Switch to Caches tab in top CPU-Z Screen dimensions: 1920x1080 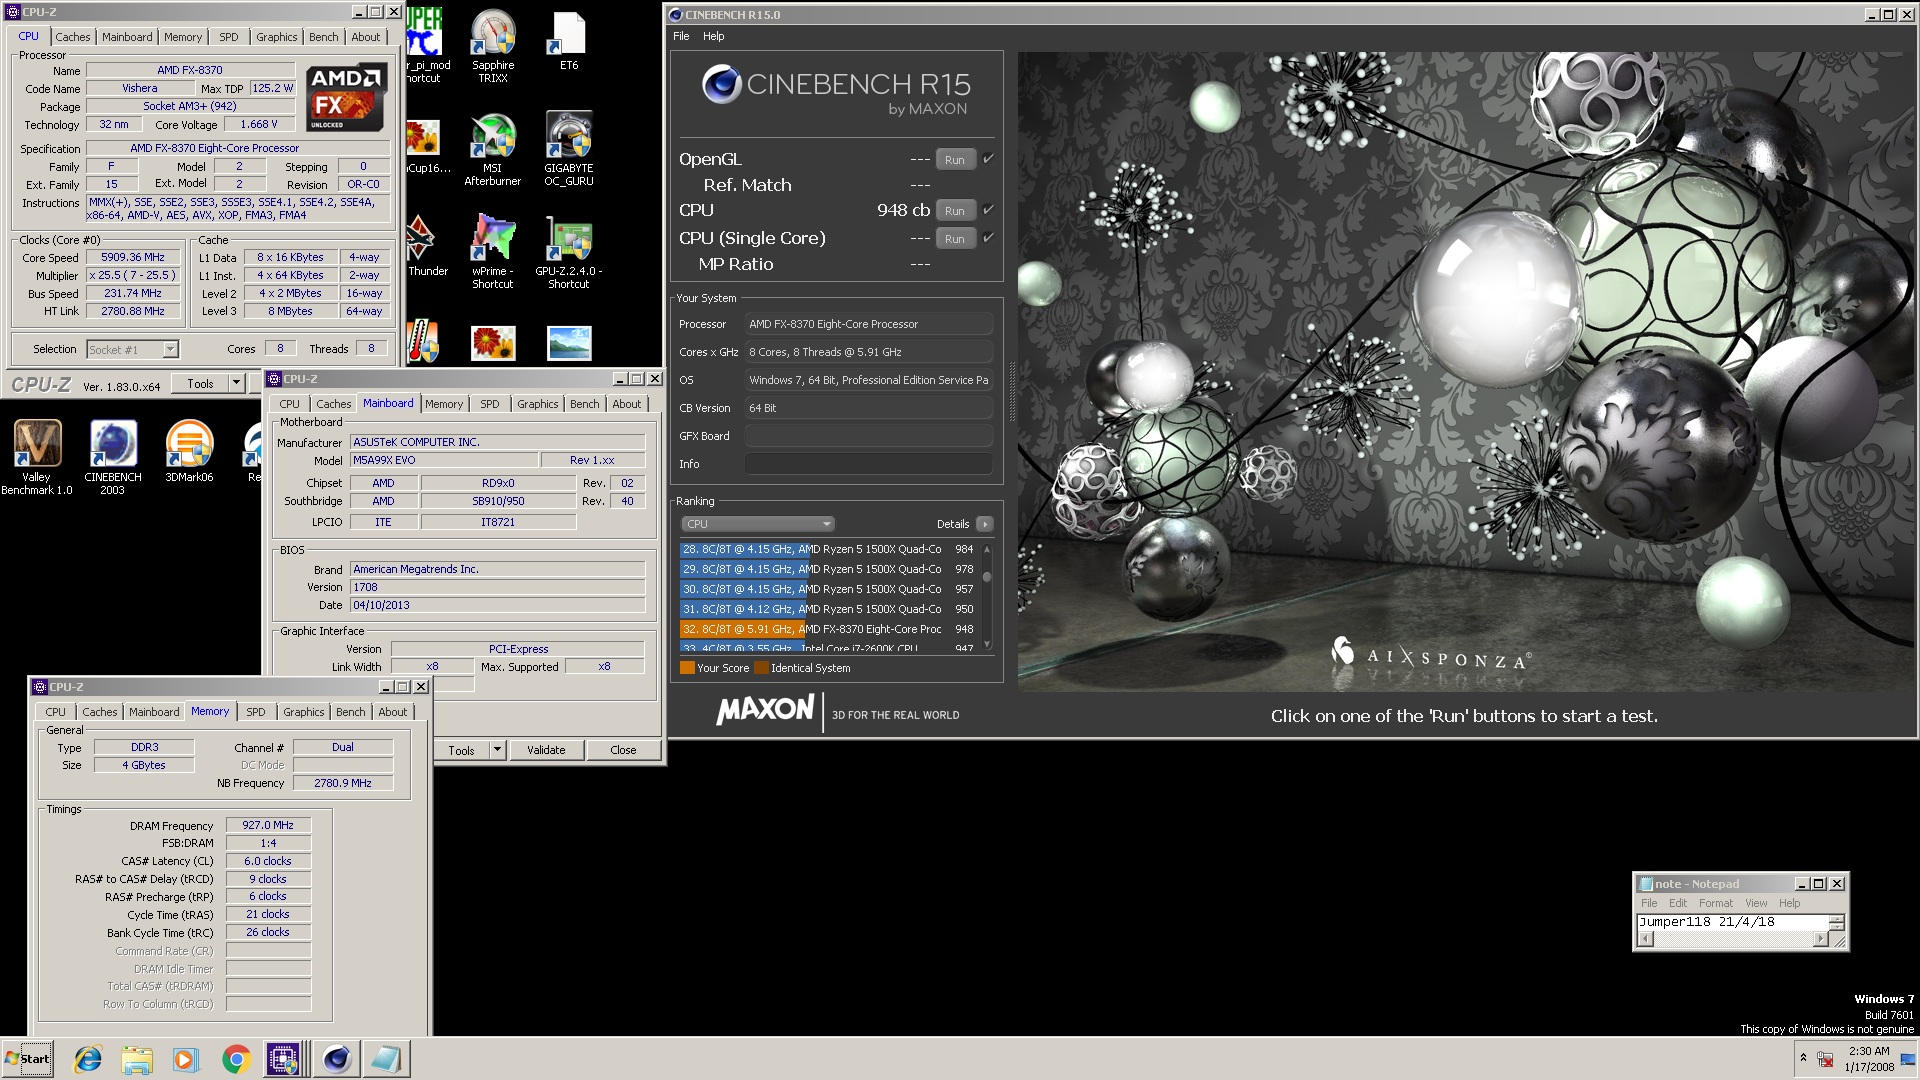coord(73,37)
